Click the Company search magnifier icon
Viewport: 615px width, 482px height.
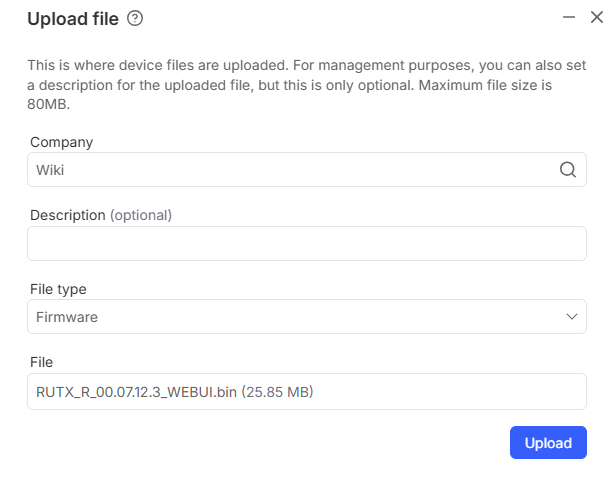(x=567, y=169)
